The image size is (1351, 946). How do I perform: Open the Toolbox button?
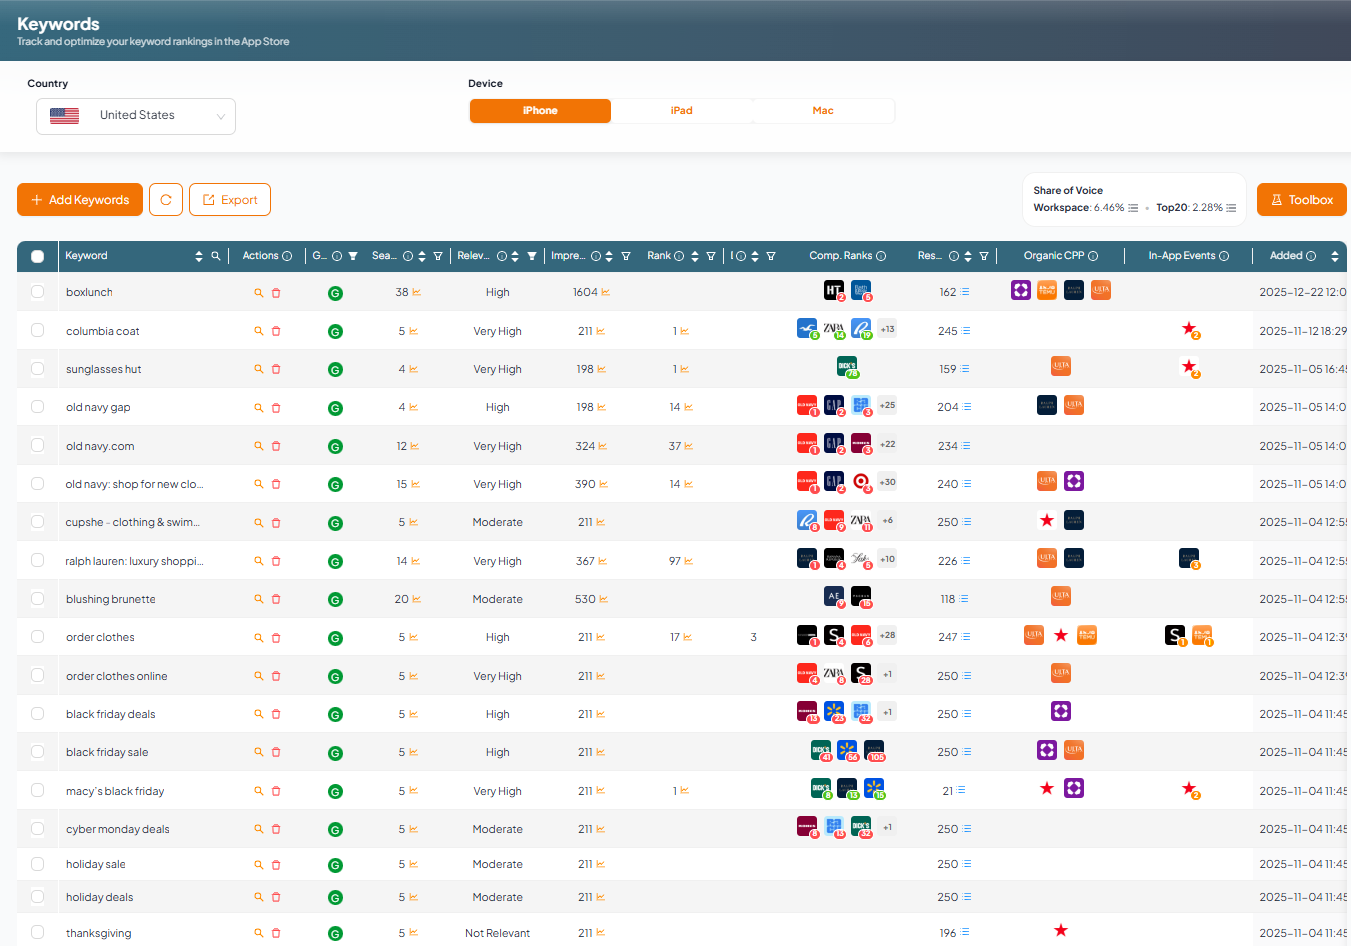coord(1302,200)
